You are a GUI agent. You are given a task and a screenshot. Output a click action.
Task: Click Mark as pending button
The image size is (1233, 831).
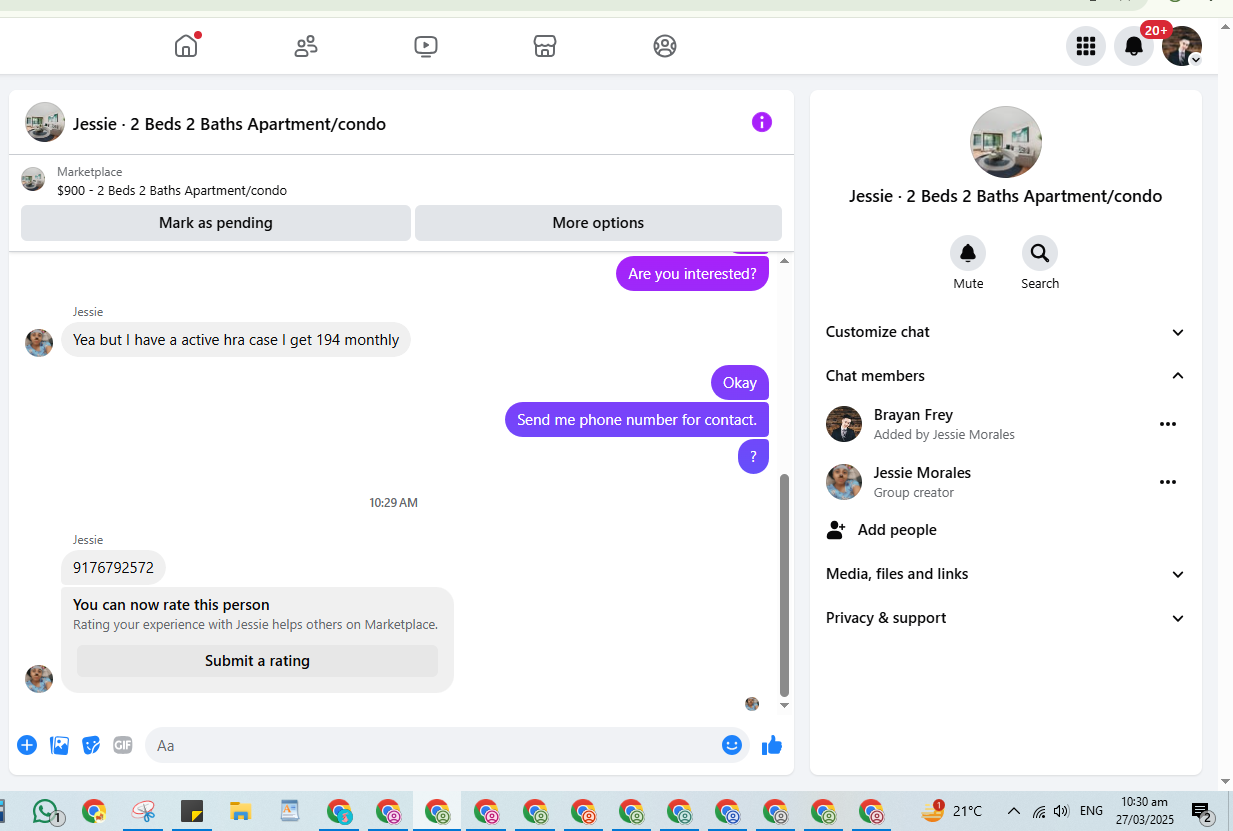click(x=216, y=223)
